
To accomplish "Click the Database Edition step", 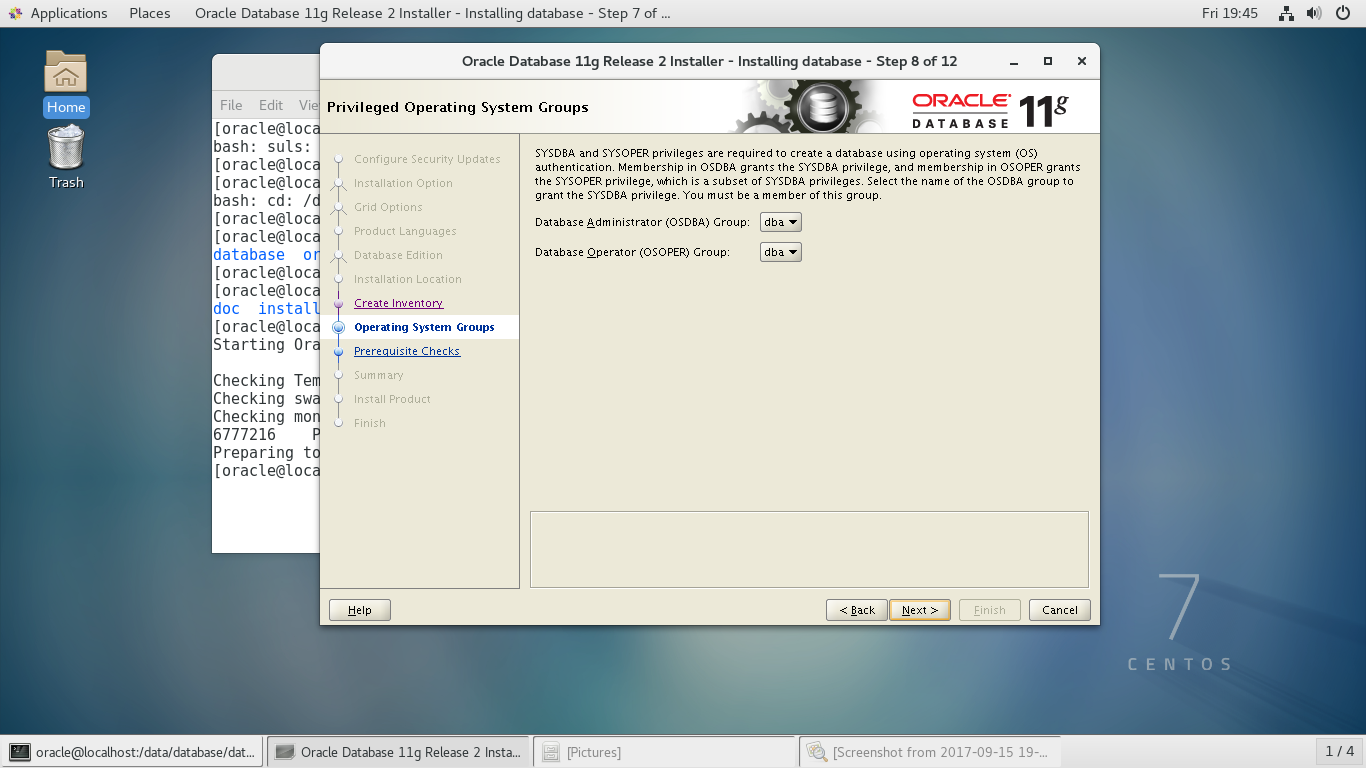I will [398, 255].
